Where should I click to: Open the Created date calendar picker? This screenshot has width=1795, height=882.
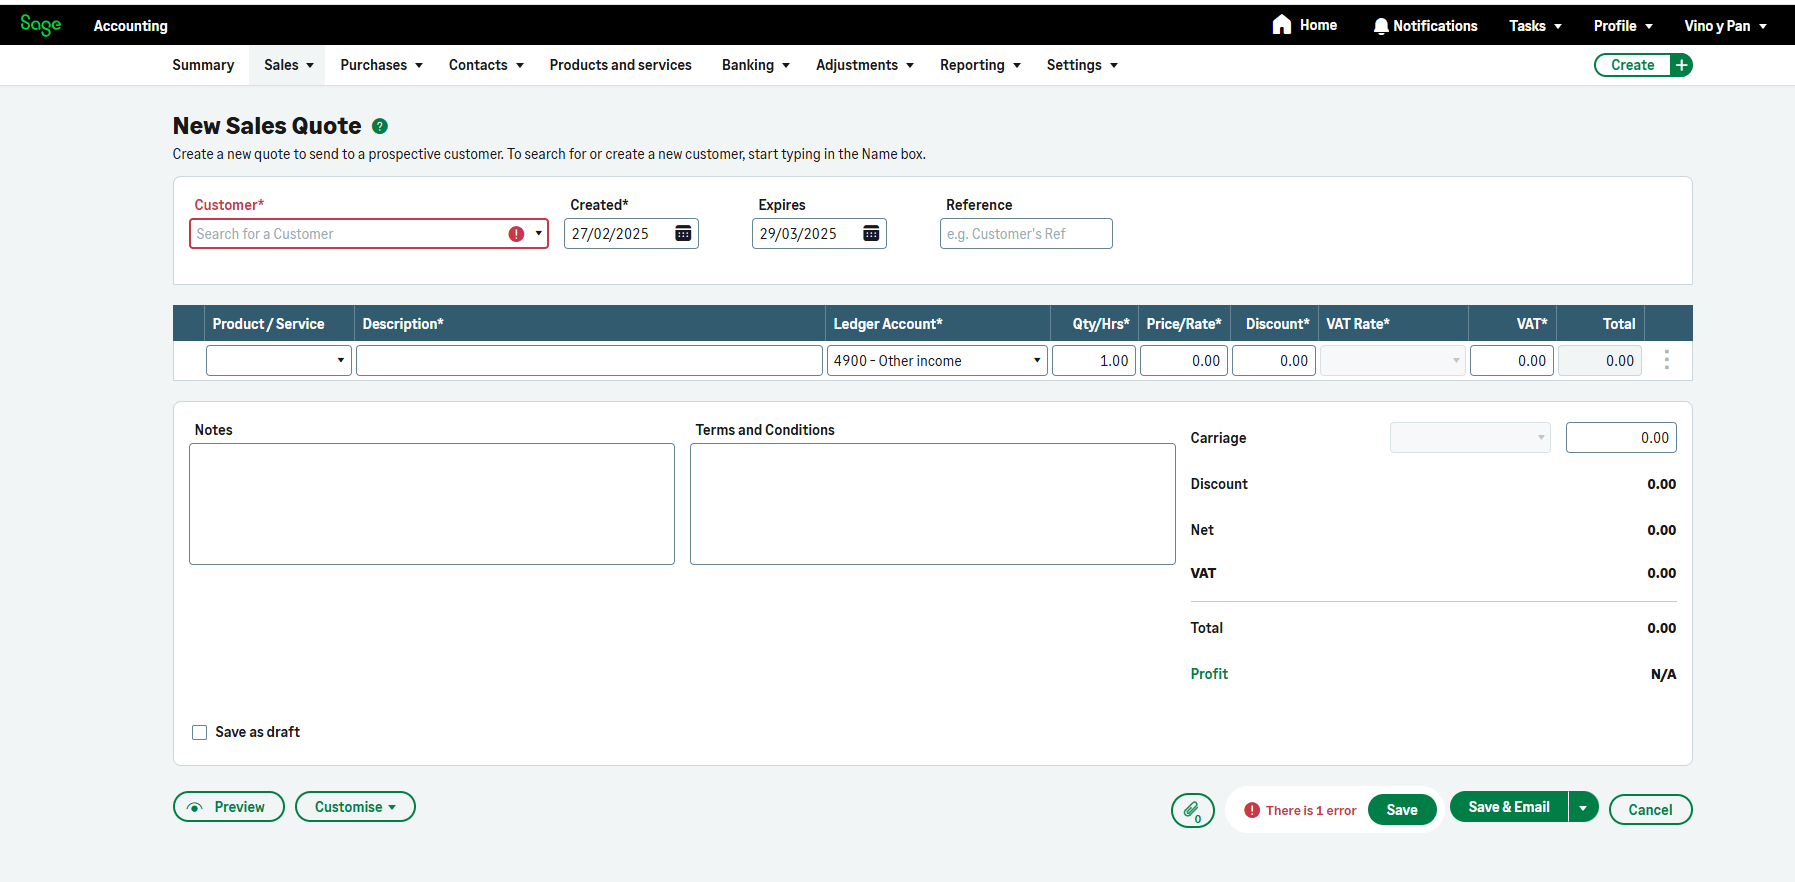tap(683, 234)
